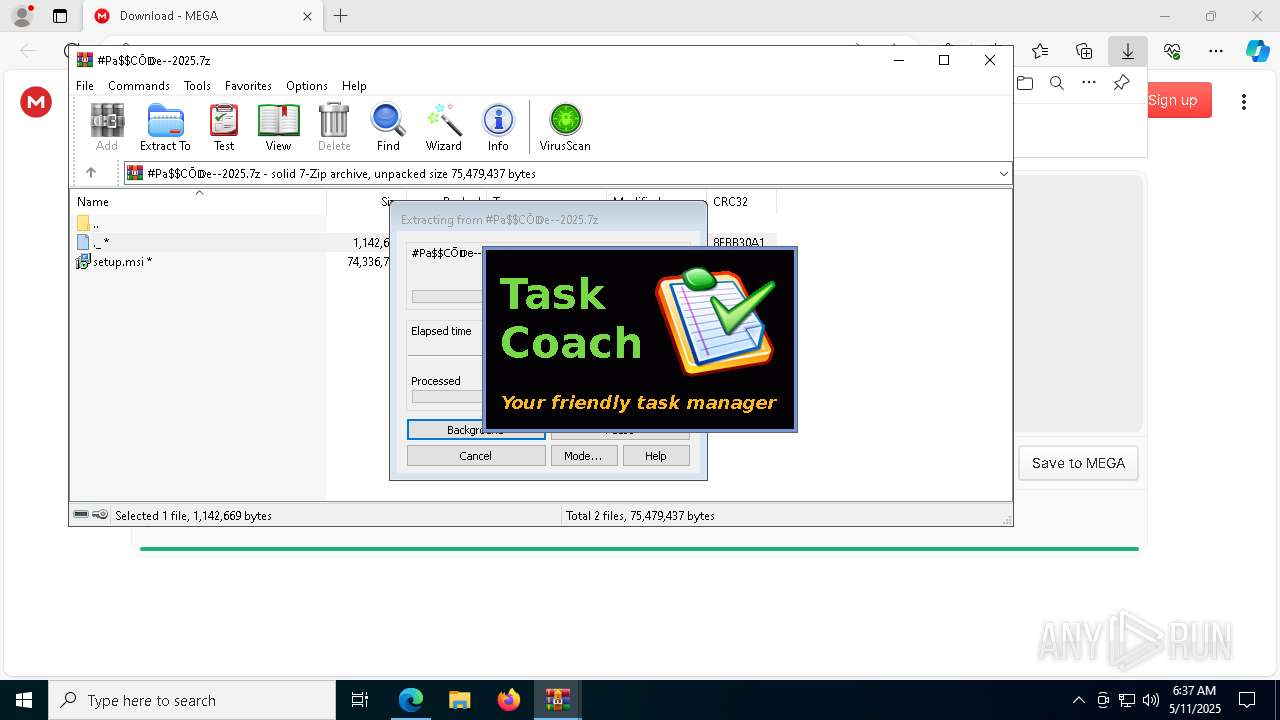Open the Tools menu

tap(197, 86)
